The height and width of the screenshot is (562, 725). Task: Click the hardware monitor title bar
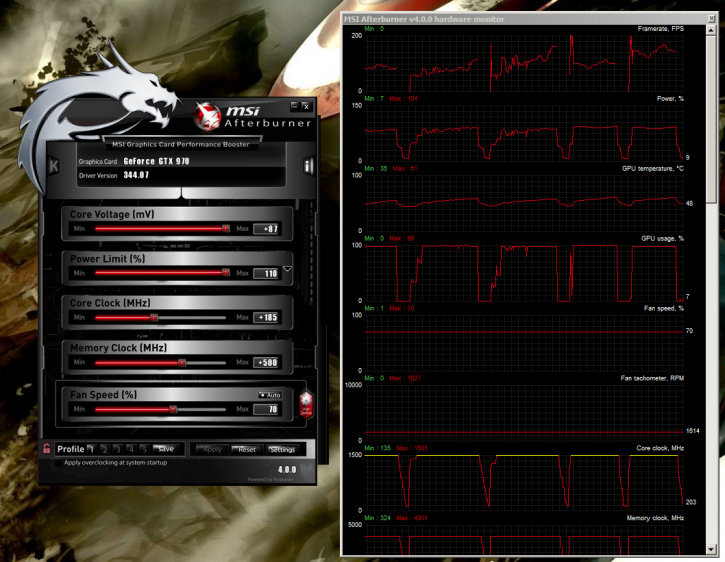click(x=525, y=19)
